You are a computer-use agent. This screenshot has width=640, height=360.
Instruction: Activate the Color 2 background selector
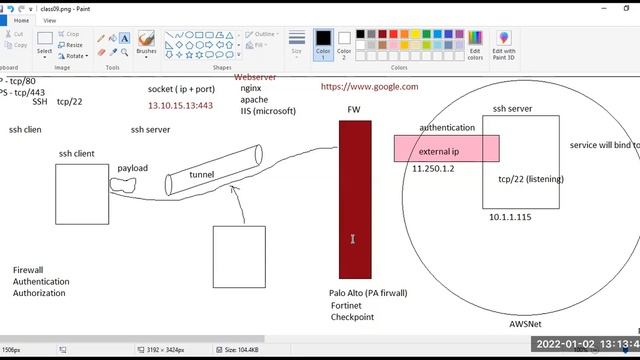click(x=344, y=45)
